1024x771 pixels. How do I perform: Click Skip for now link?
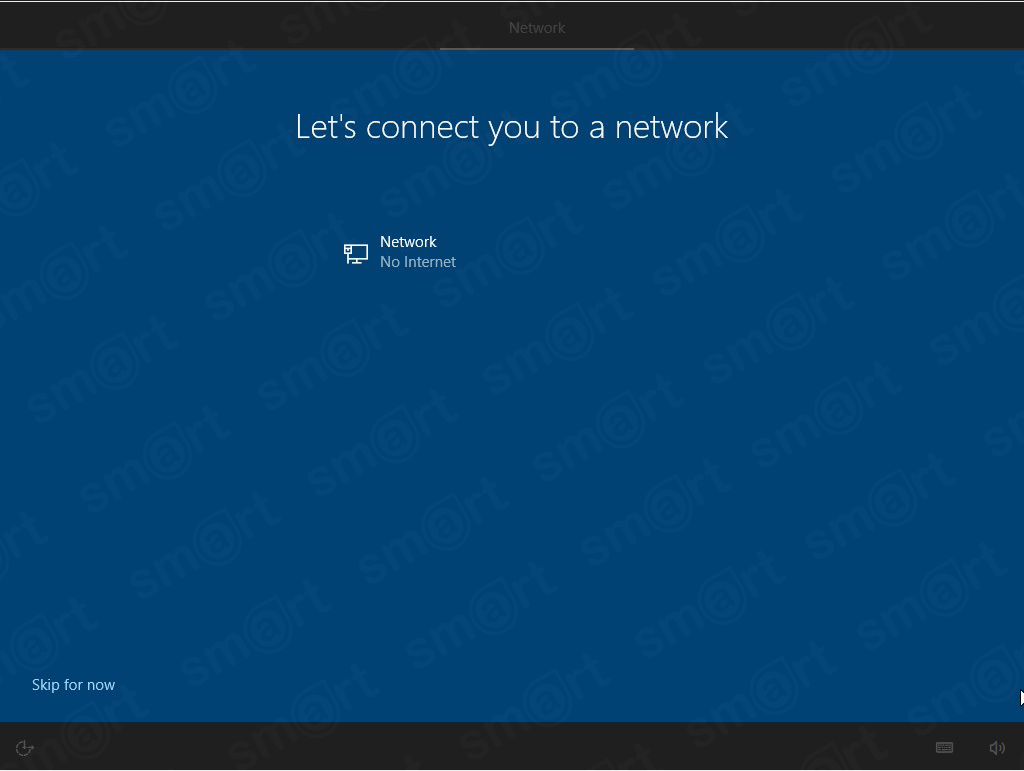(73, 685)
